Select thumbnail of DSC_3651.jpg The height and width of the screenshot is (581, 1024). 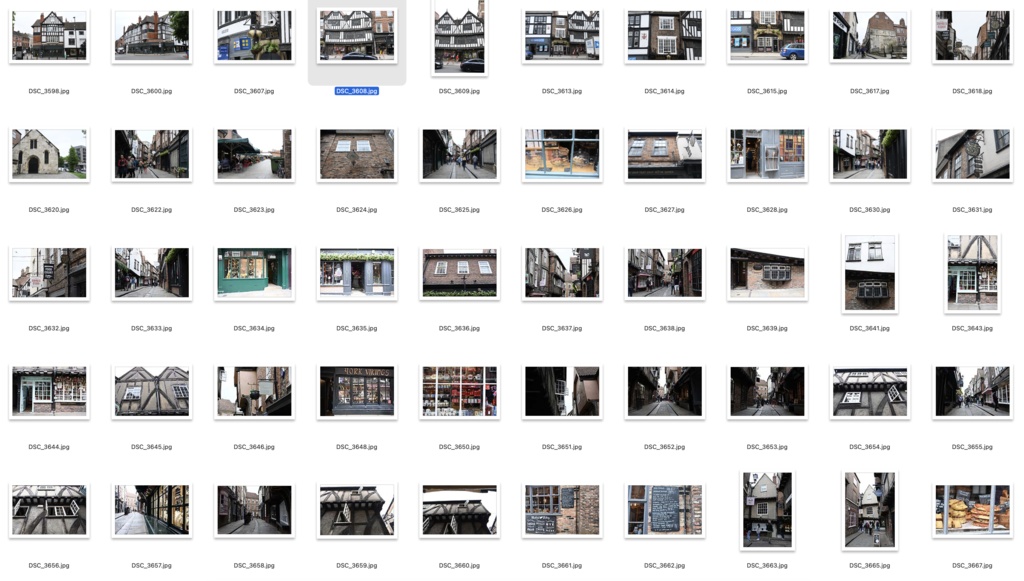[x=562, y=392]
